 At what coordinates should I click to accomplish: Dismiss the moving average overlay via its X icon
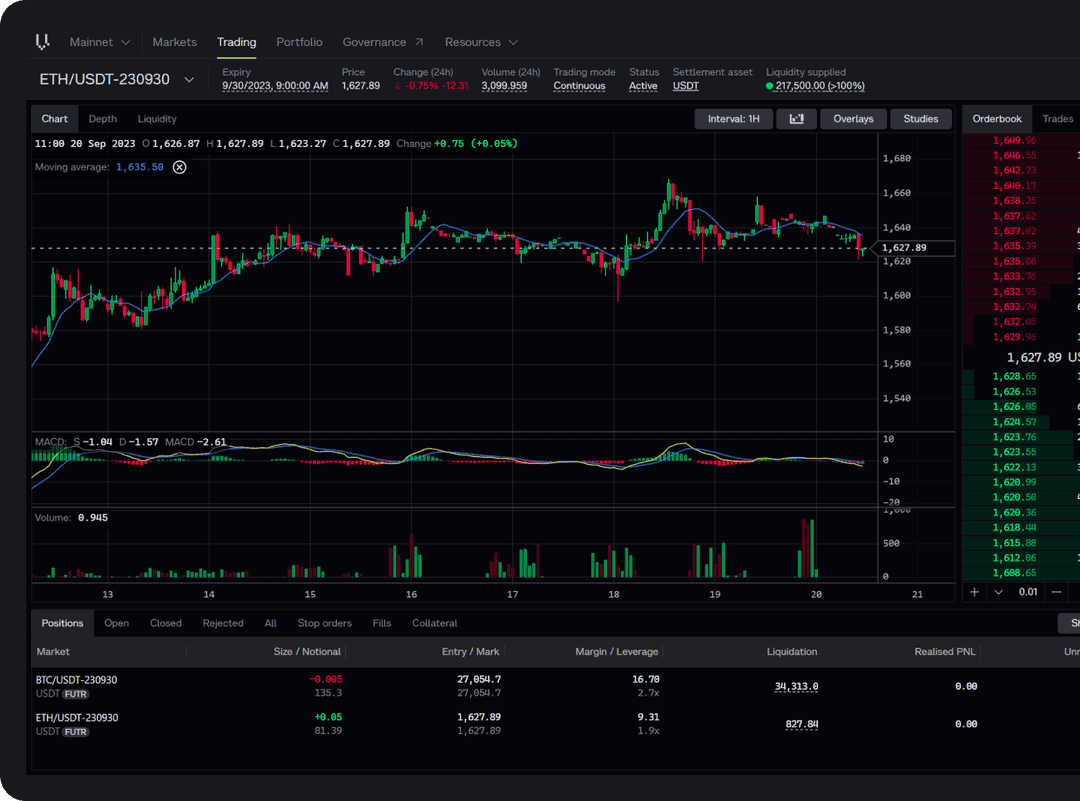pyautogui.click(x=180, y=167)
